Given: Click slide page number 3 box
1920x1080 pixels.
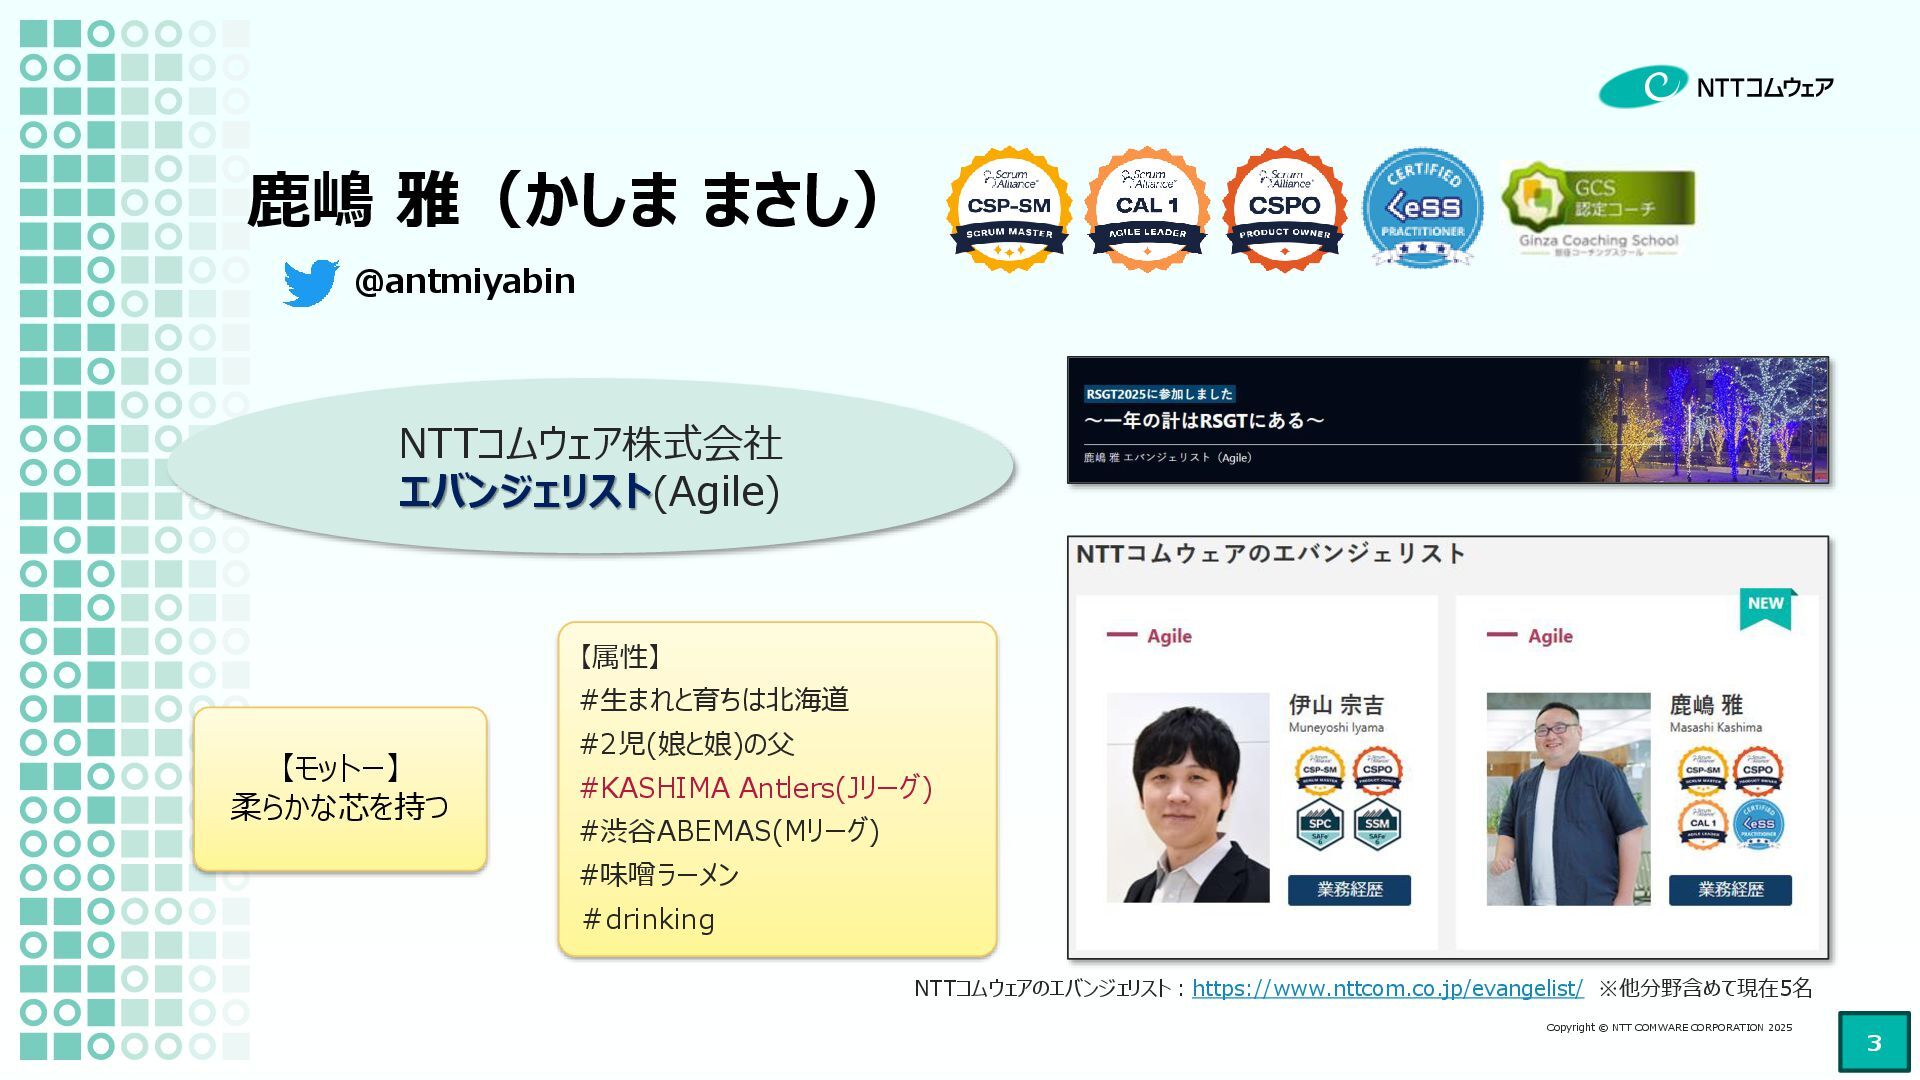Looking at the screenshot, I should point(1873,1042).
